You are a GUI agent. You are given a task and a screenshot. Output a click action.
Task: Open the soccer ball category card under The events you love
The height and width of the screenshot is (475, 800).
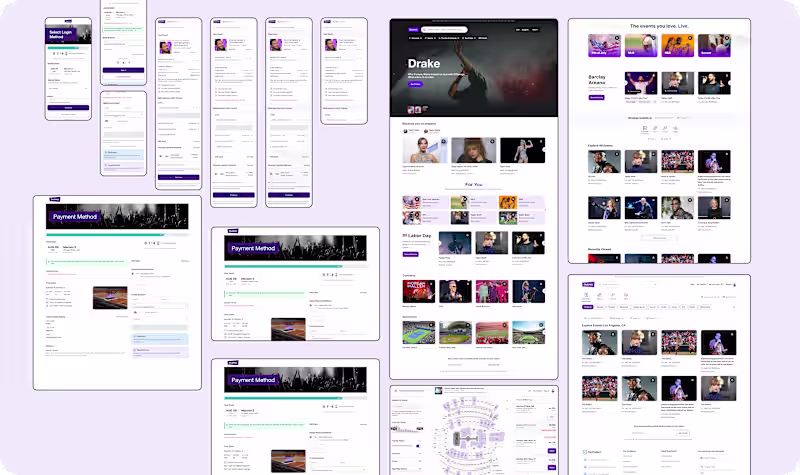[x=714, y=45]
